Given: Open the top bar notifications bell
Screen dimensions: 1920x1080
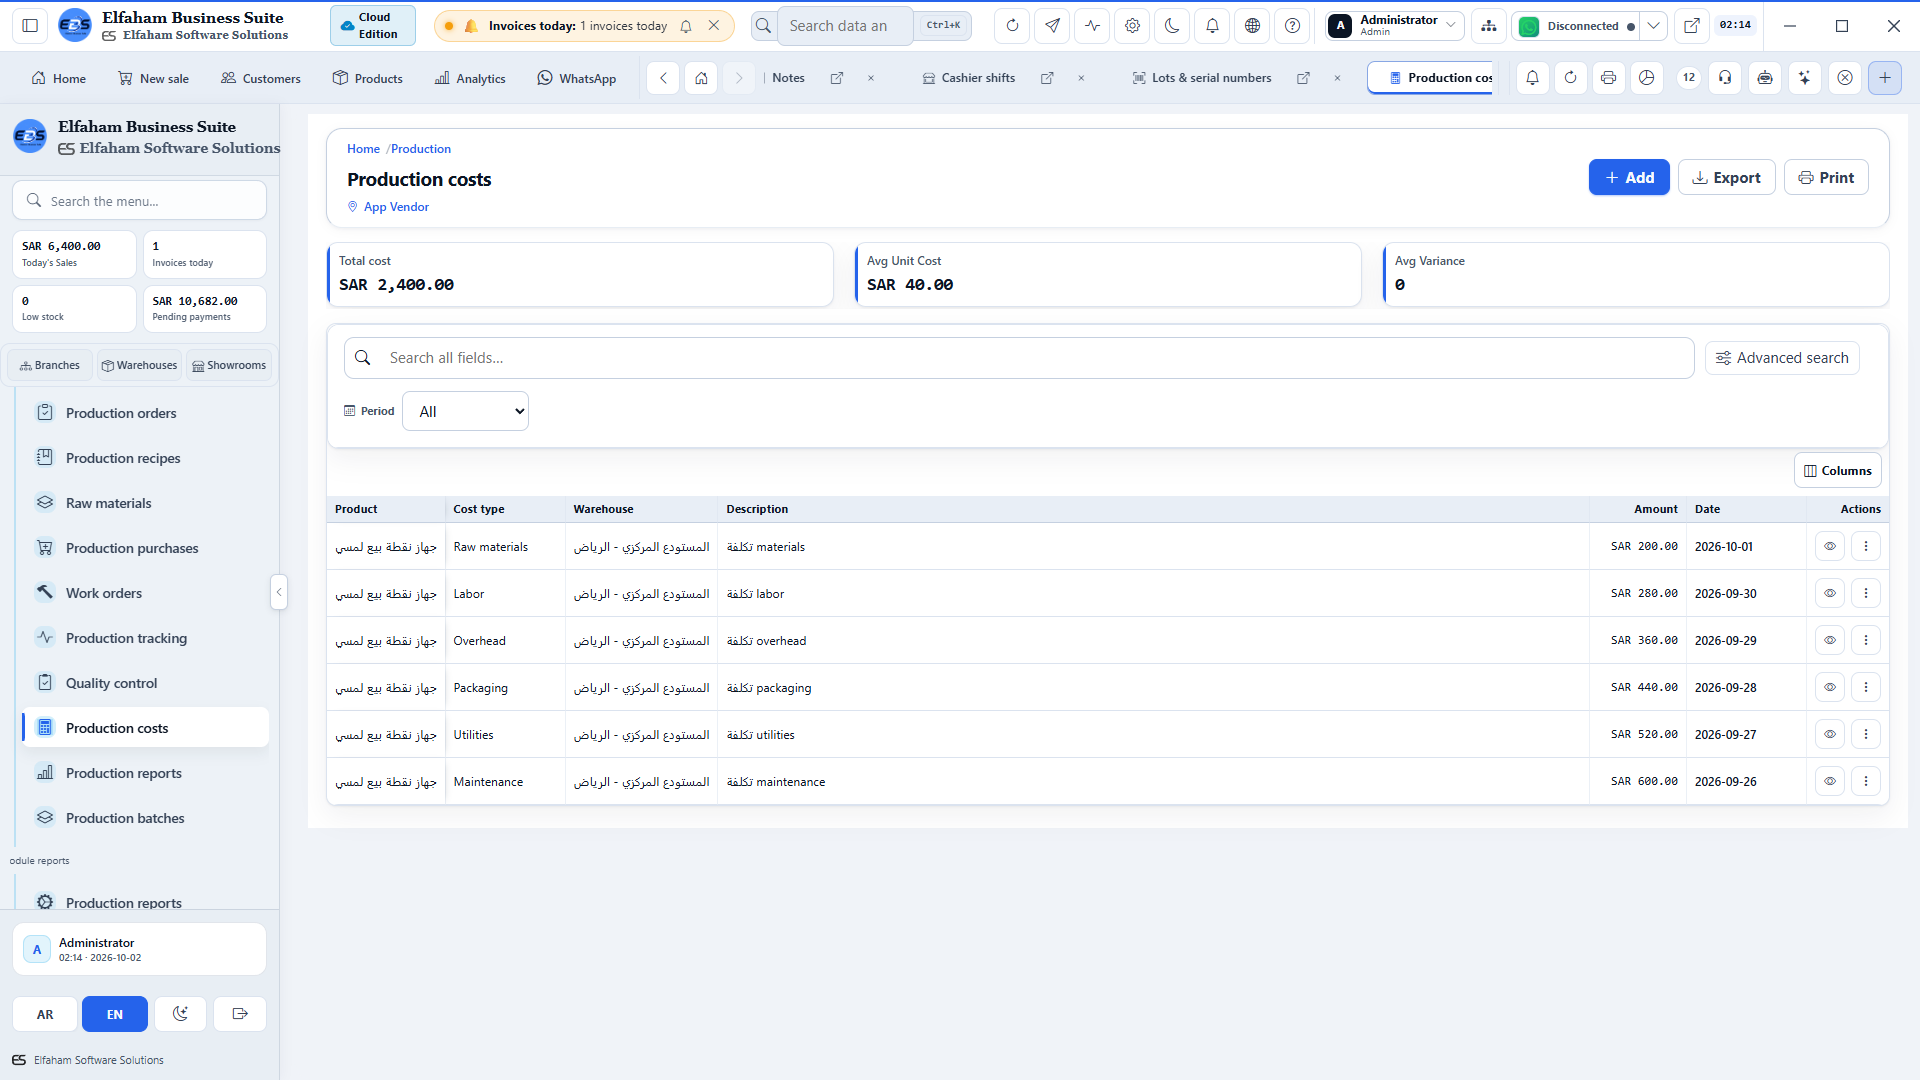Looking at the screenshot, I should 1212,26.
